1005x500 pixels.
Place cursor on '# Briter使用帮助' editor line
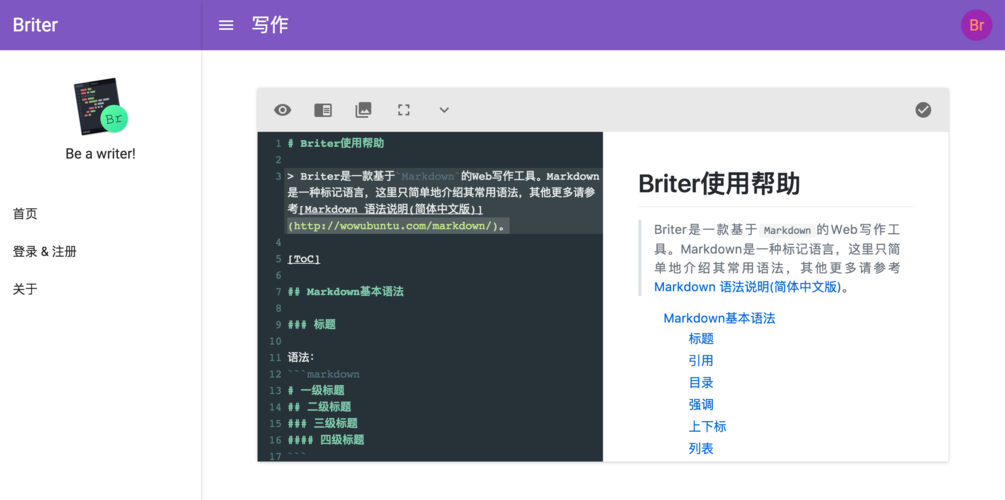(336, 143)
